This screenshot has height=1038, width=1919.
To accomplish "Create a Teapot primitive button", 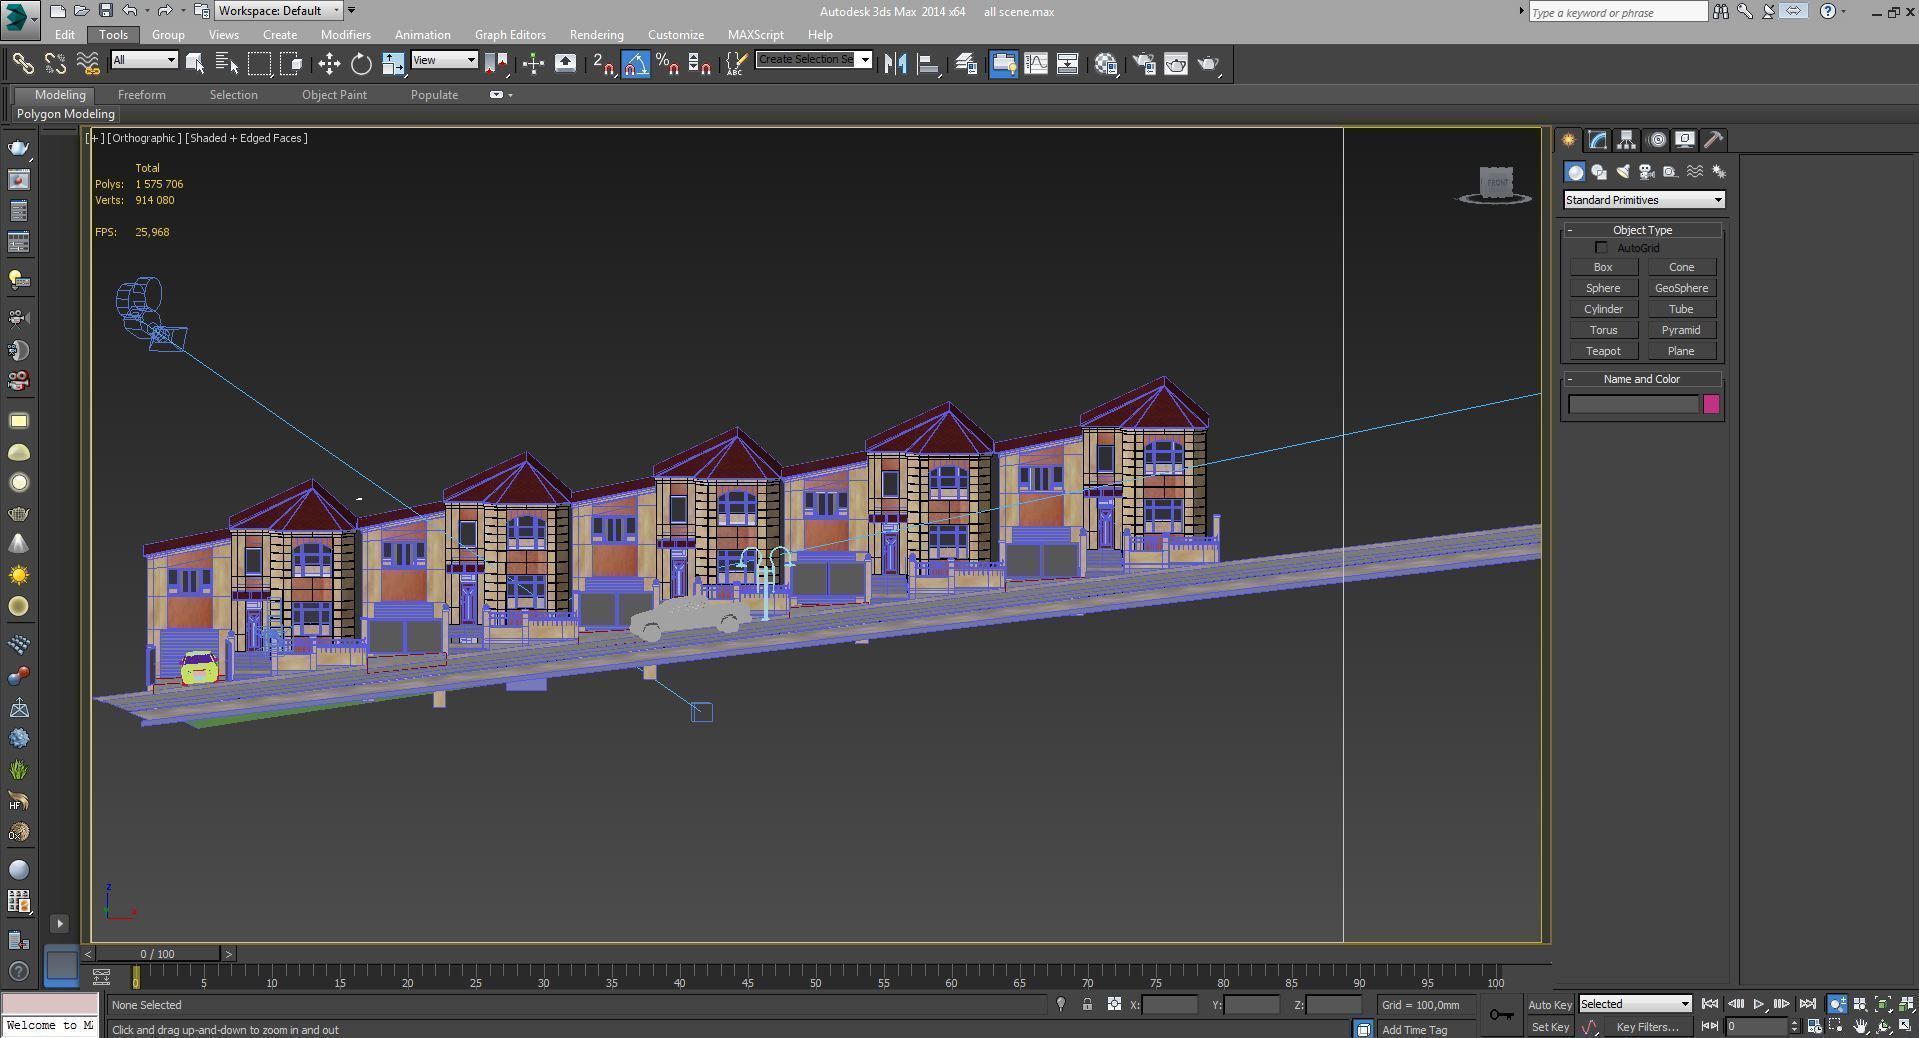I will (1603, 351).
